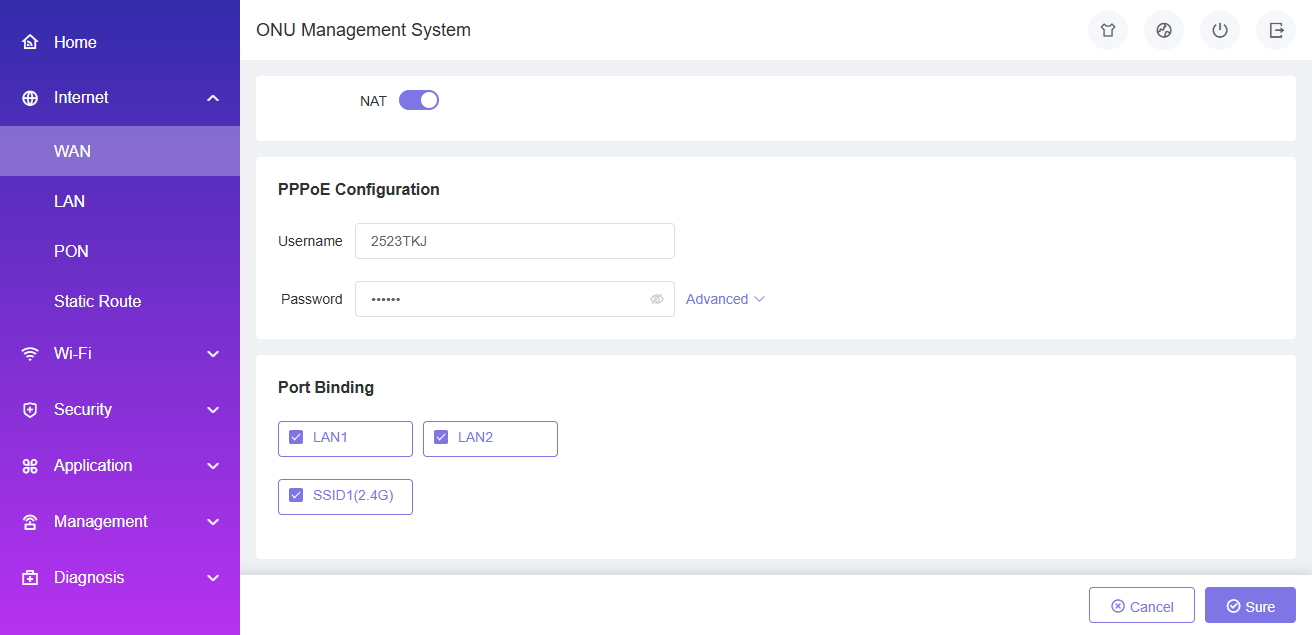Focus the Username input field

(x=515, y=241)
